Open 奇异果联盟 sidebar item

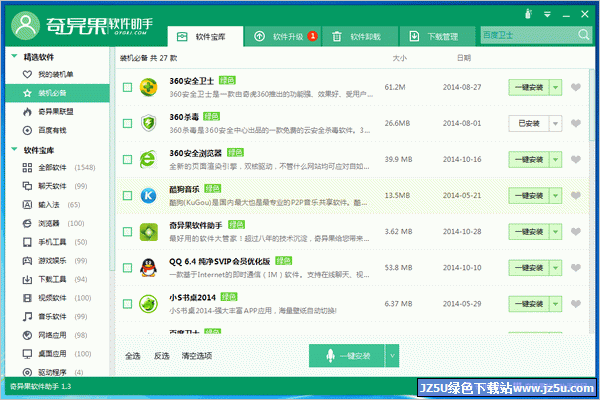pyautogui.click(x=57, y=112)
